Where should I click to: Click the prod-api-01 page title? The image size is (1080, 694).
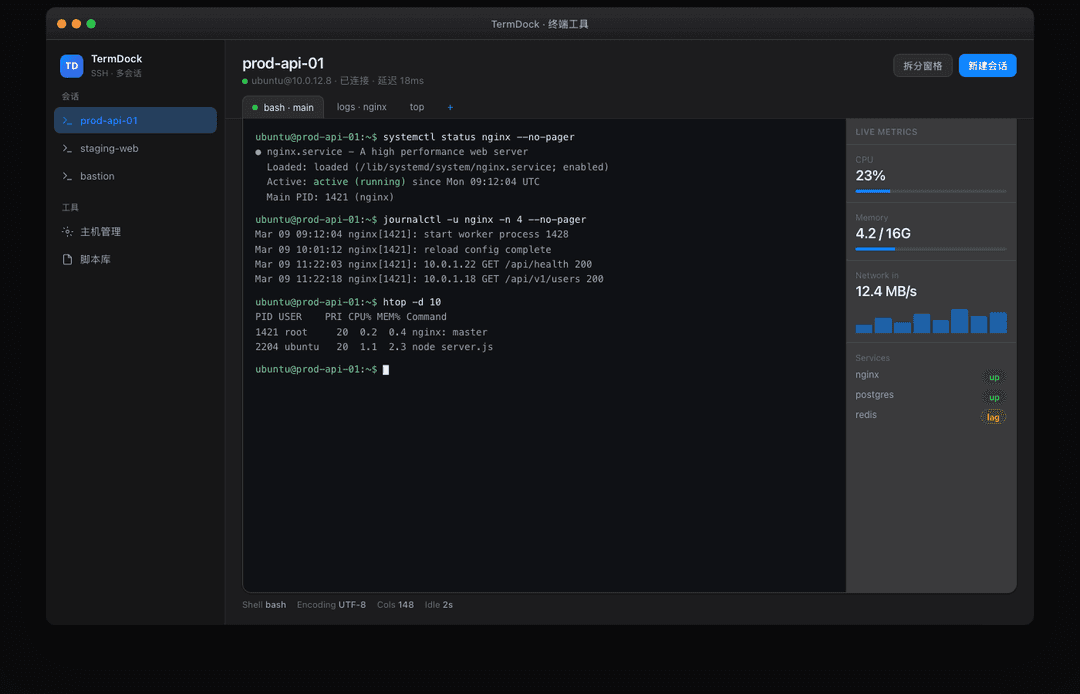point(283,63)
